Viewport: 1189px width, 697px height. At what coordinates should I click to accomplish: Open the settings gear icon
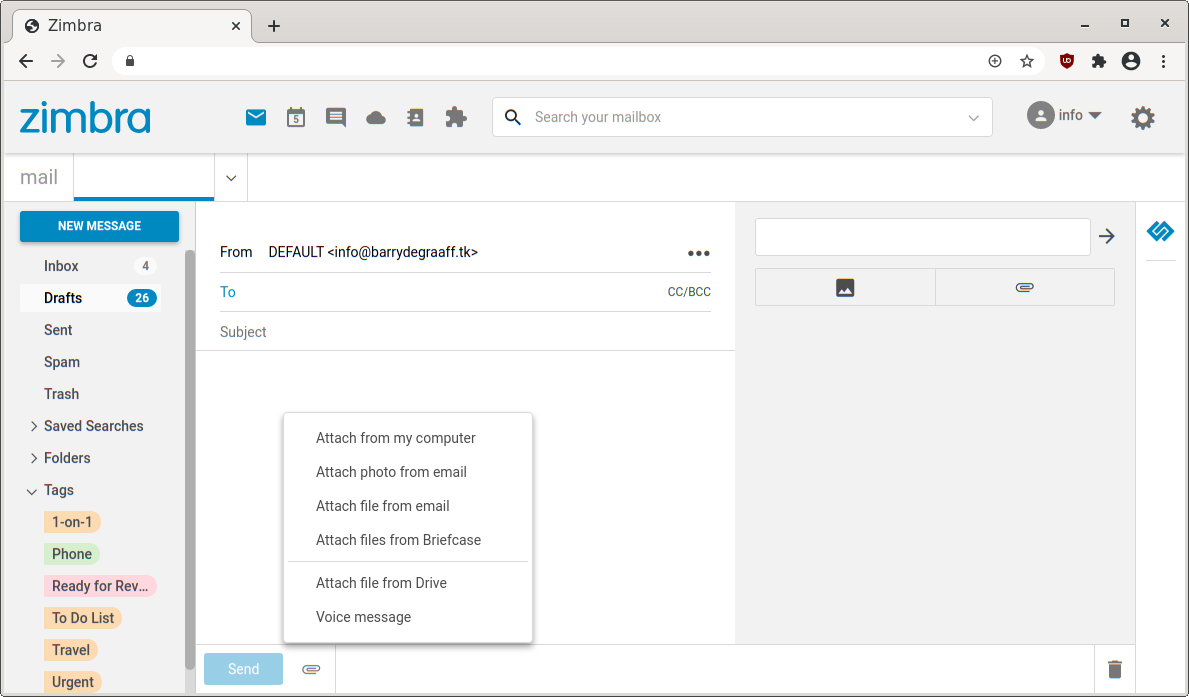point(1143,118)
